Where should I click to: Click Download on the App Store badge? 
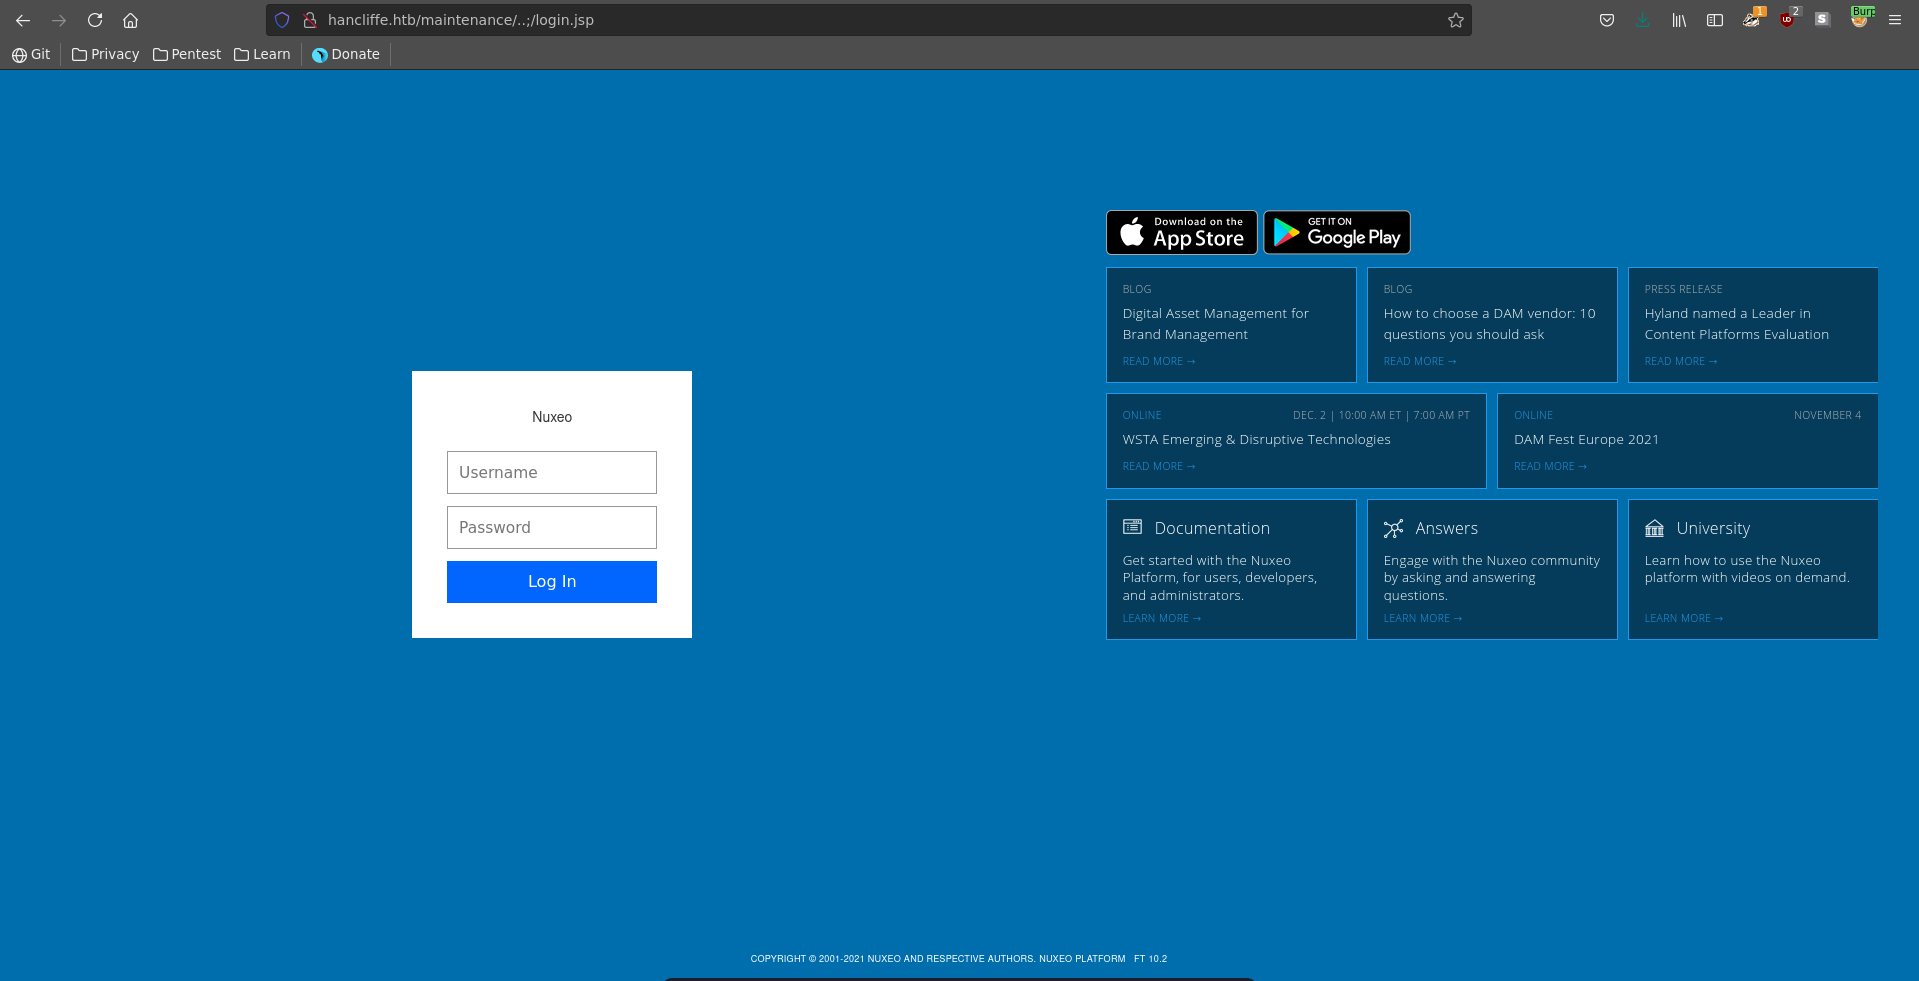[x=1181, y=233]
